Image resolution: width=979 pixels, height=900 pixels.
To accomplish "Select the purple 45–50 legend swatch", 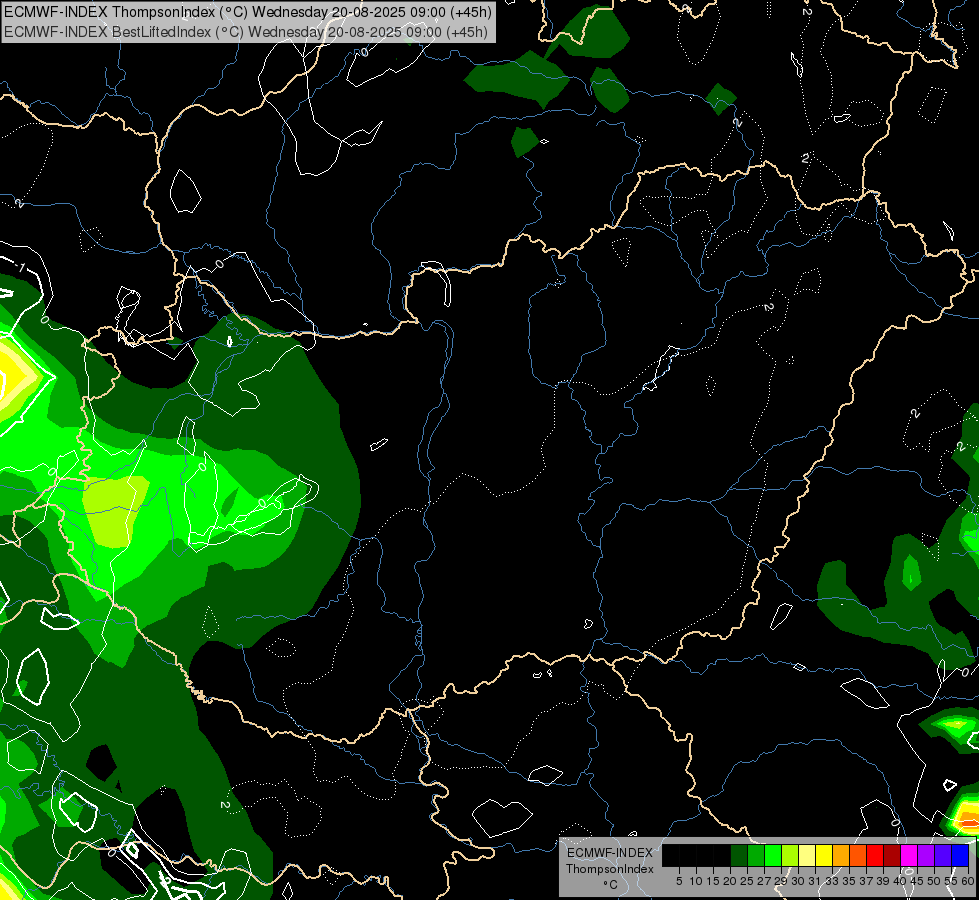I will coord(926,855).
